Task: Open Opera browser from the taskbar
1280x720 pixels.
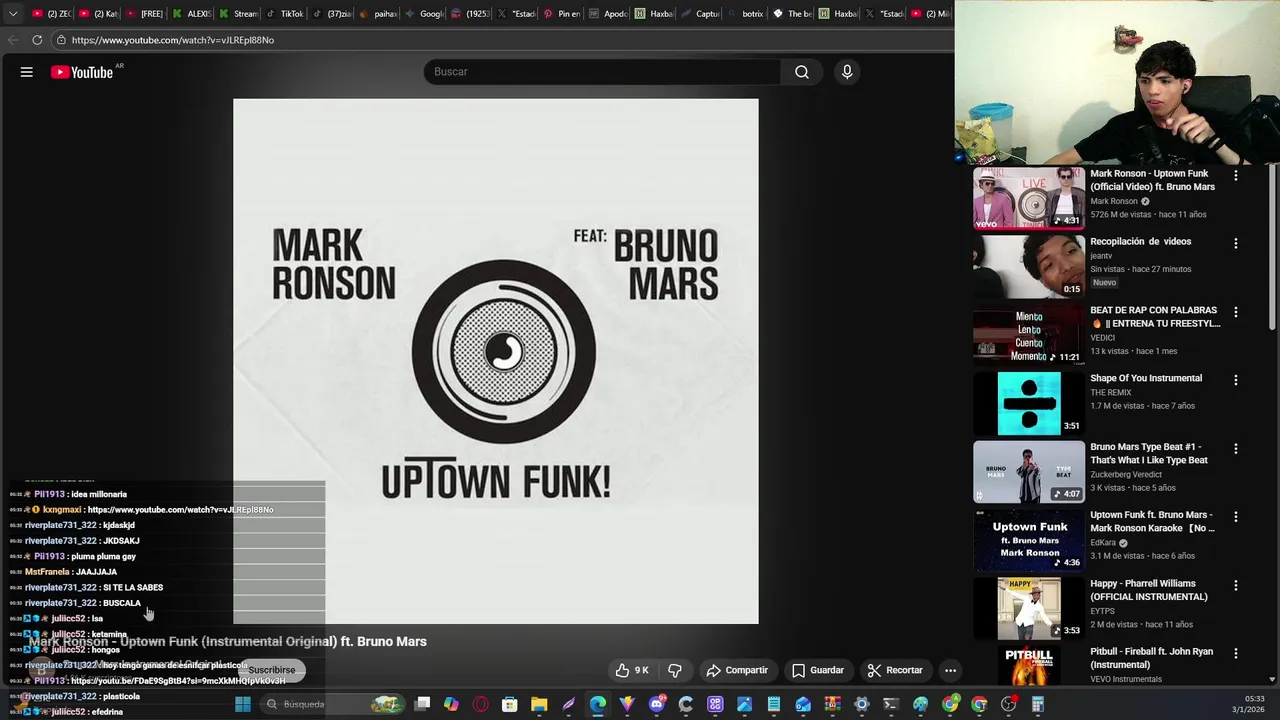Action: click(481, 704)
